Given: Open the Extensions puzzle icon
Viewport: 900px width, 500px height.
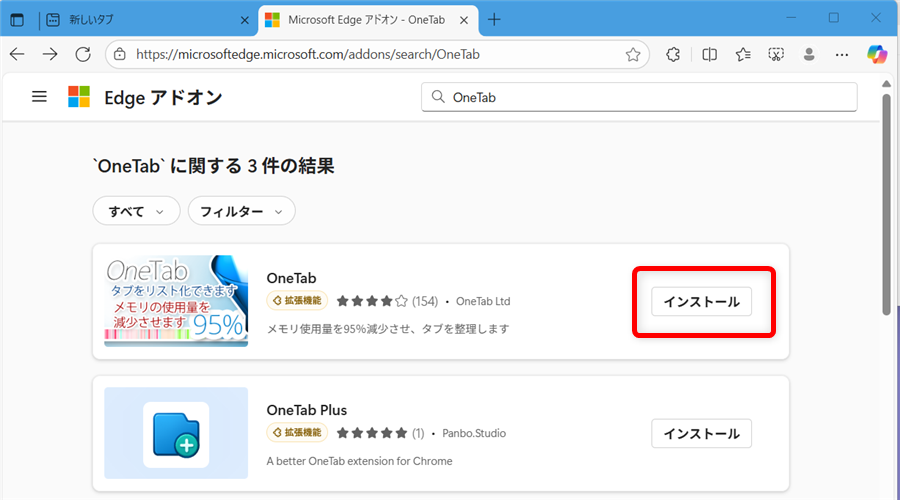Looking at the screenshot, I should [673, 55].
